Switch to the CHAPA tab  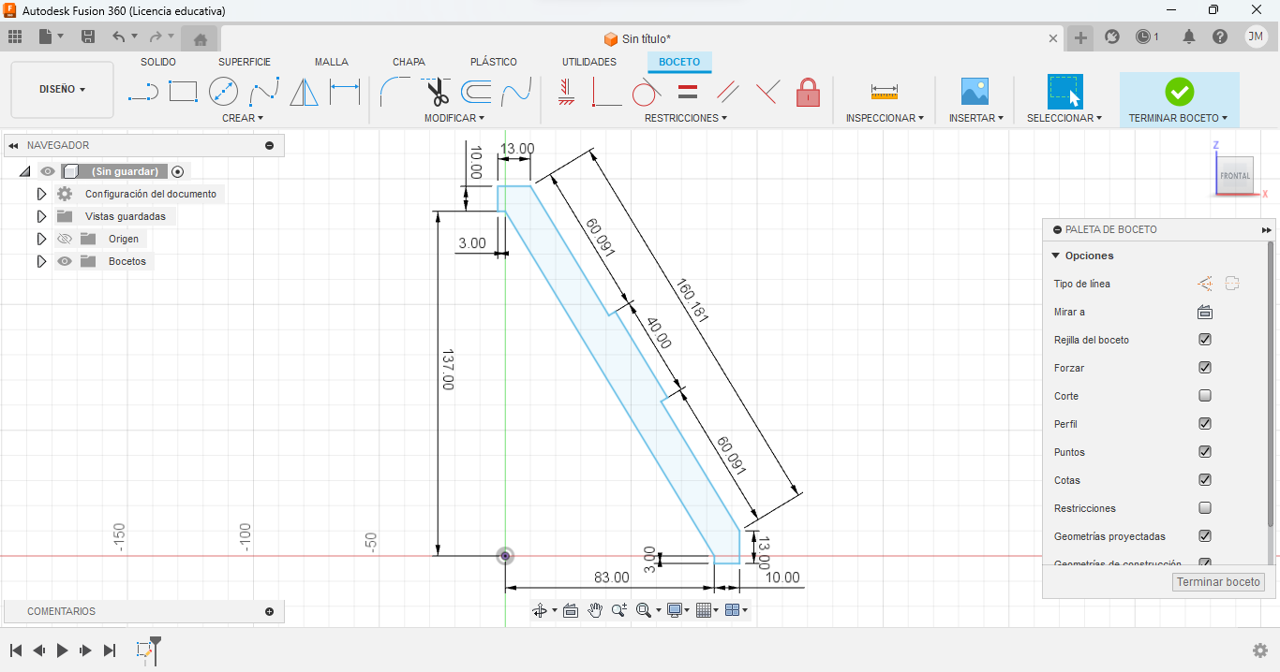[409, 62]
